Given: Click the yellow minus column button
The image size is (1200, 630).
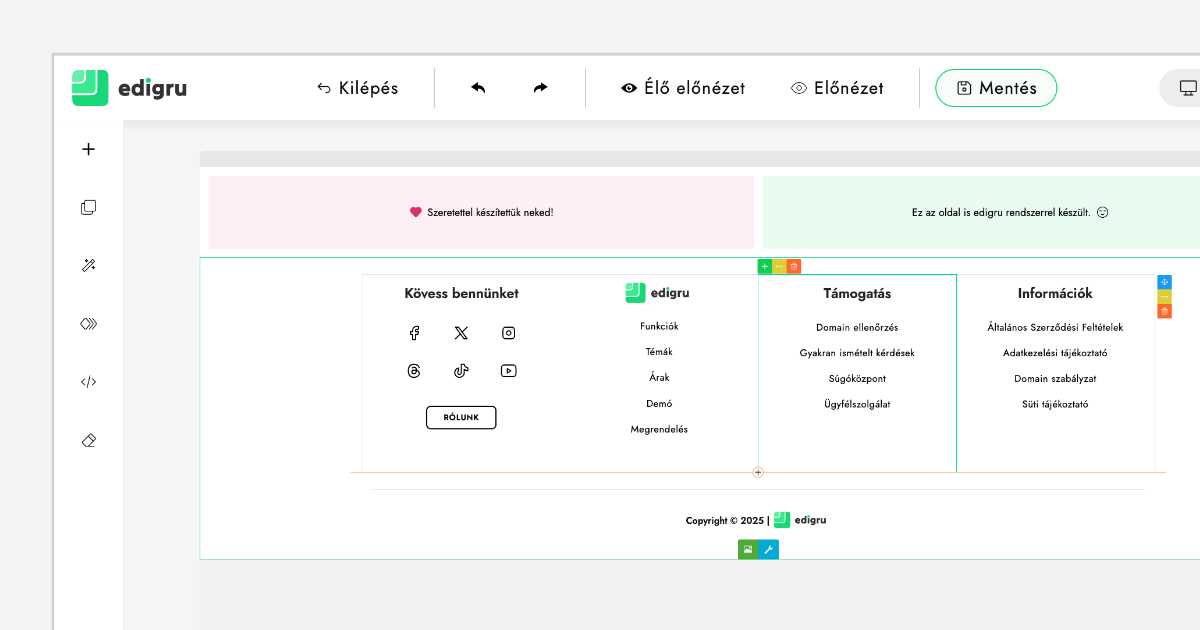Looking at the screenshot, I should pyautogui.click(x=779, y=266).
